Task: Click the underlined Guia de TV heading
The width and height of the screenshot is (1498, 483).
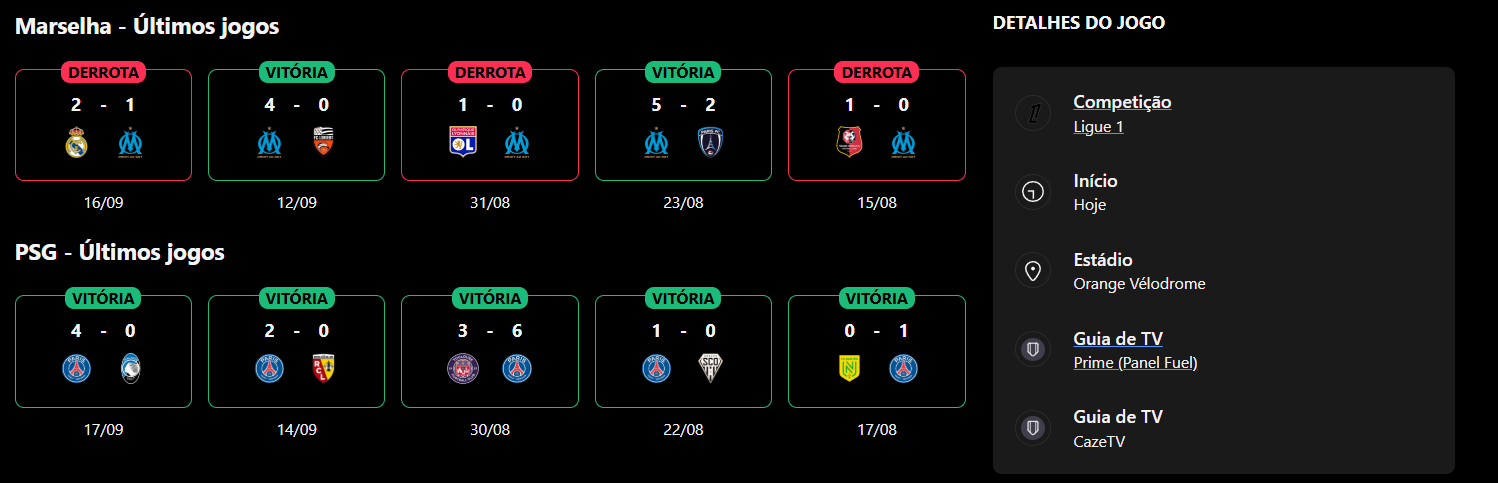Action: (1118, 339)
